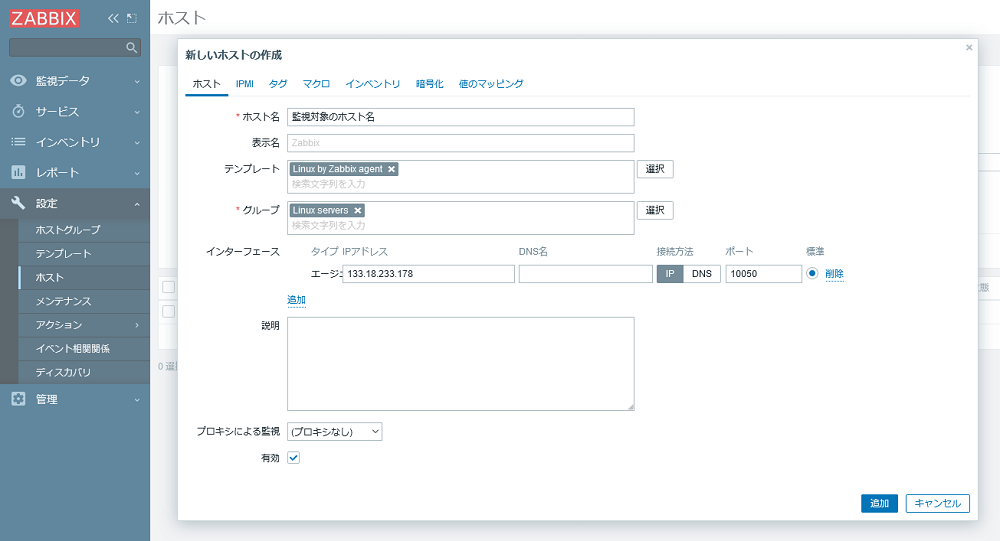This screenshot has width=1000, height=541.
Task: Click the 削除 link for the interface
Action: click(x=834, y=274)
